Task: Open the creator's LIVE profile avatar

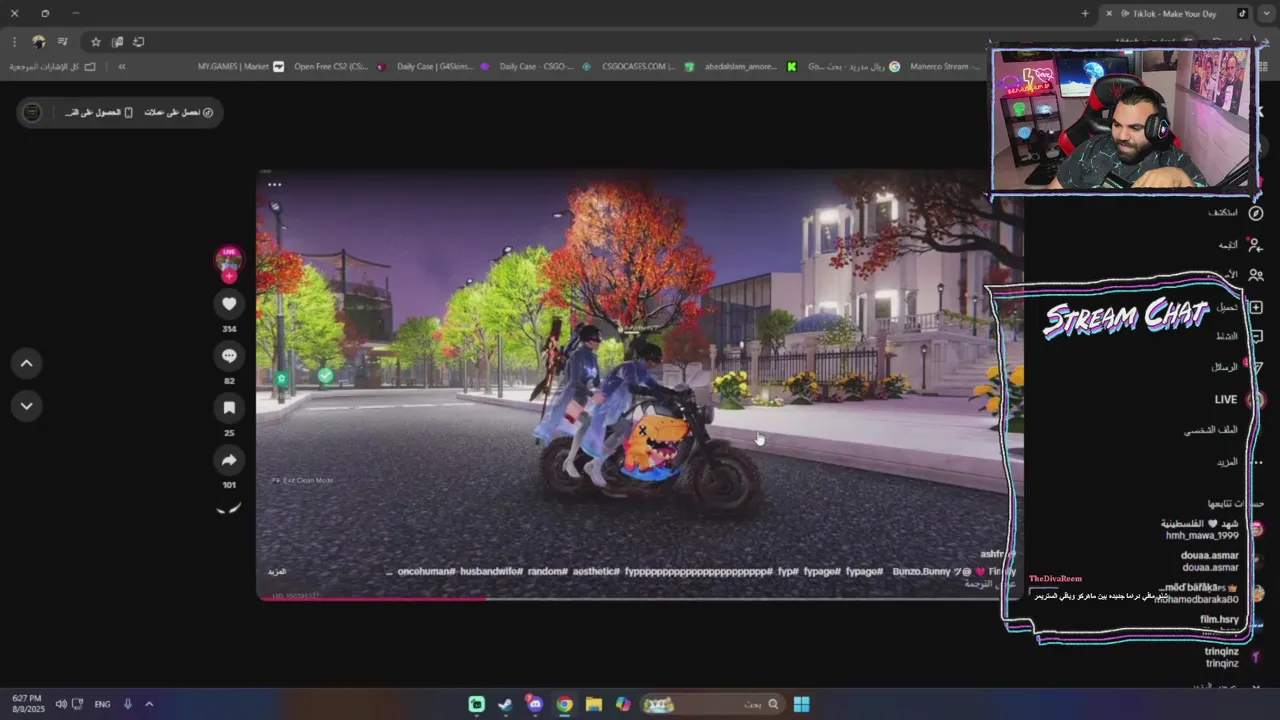Action: point(229,260)
